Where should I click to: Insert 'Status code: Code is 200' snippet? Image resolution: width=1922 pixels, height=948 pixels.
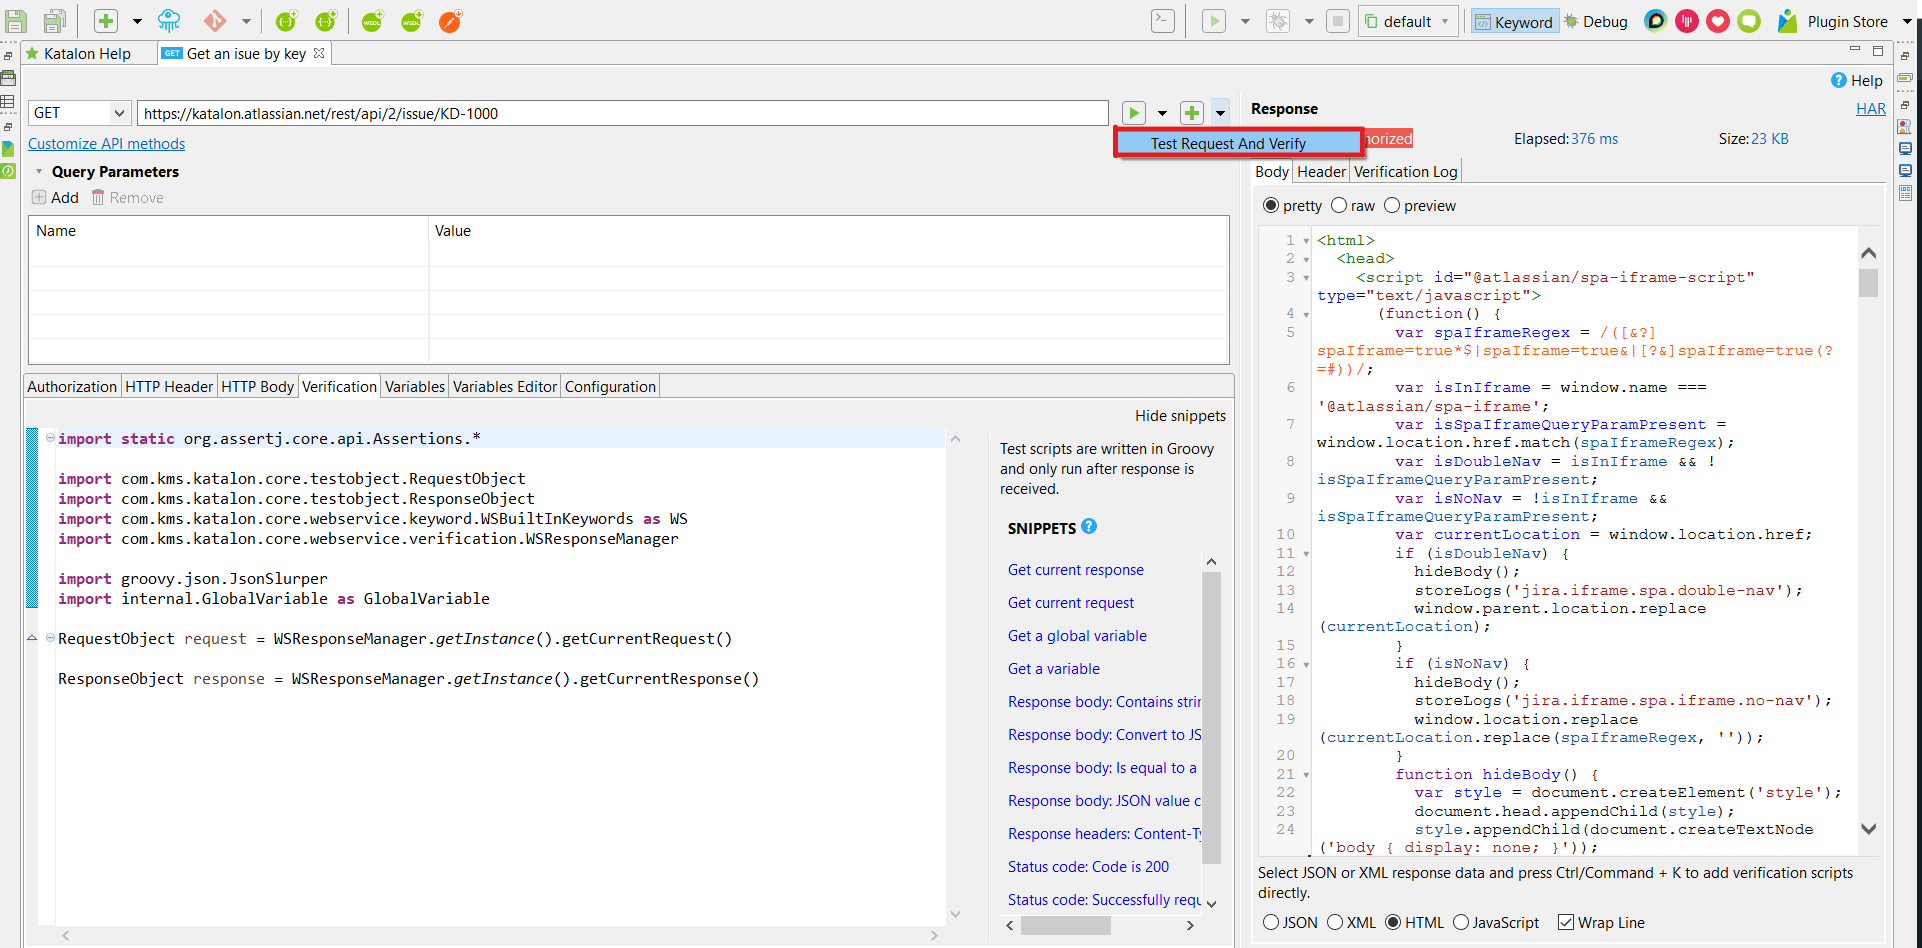(x=1088, y=866)
